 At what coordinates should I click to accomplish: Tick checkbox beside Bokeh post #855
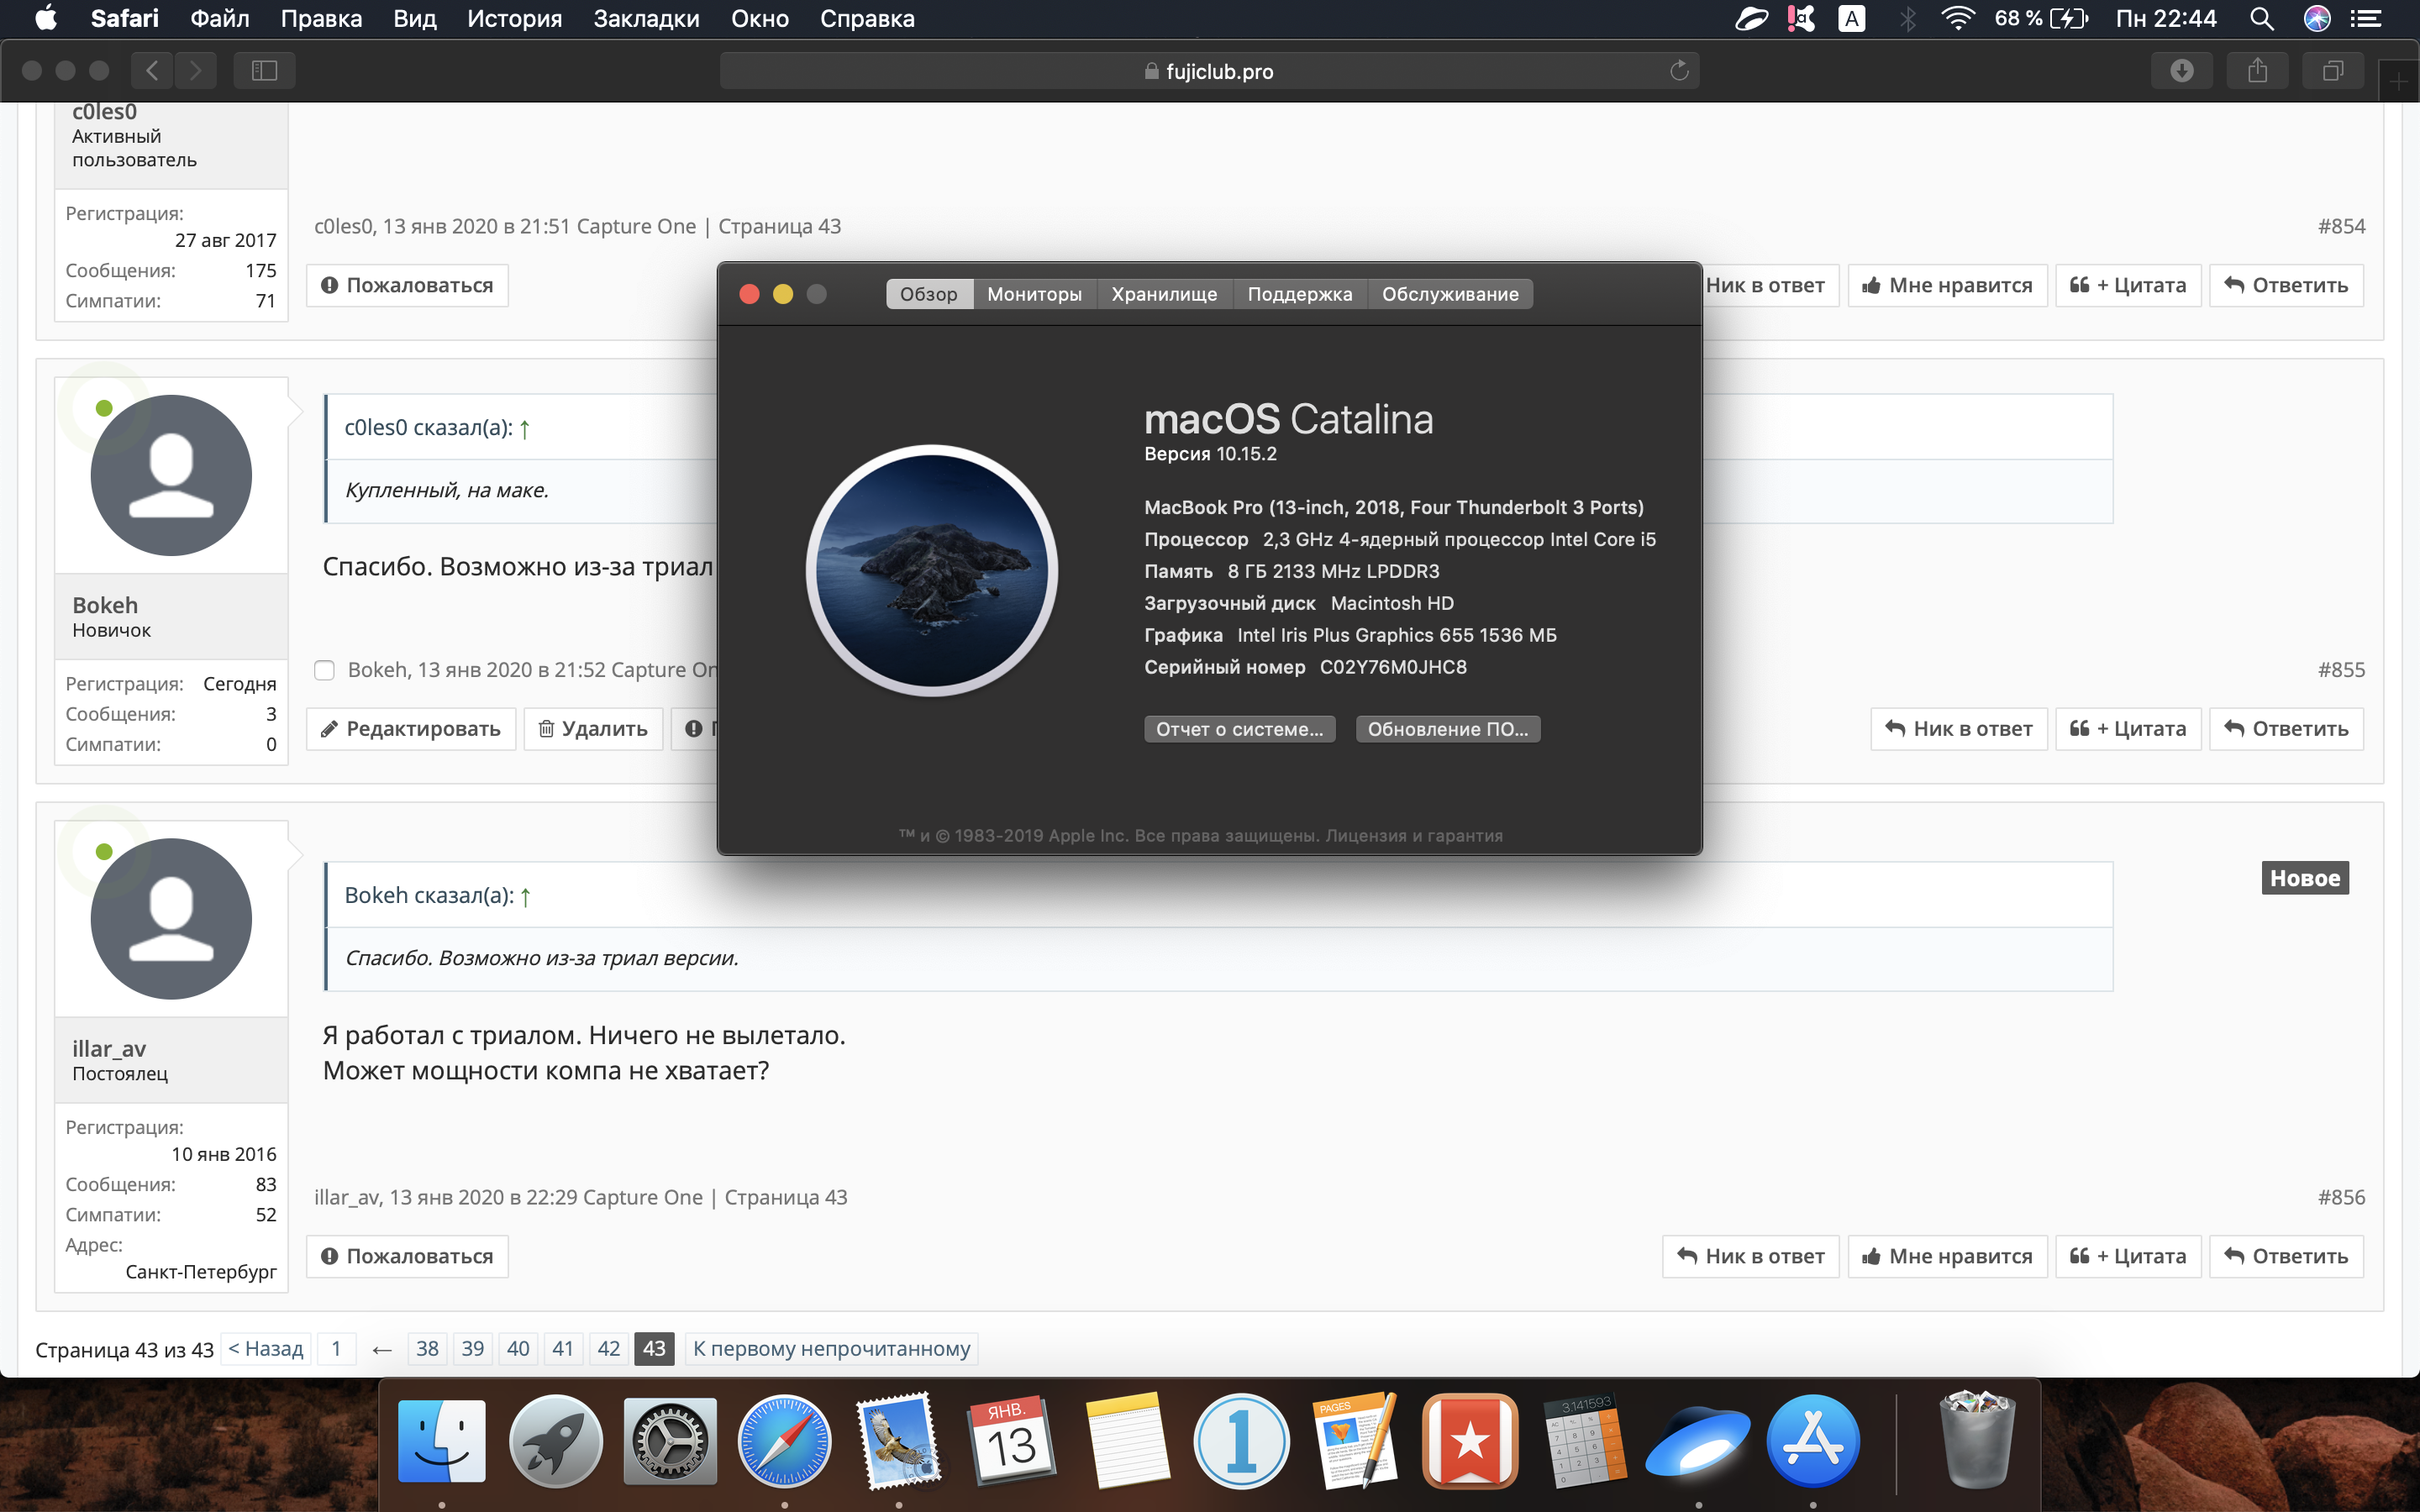[x=324, y=670]
